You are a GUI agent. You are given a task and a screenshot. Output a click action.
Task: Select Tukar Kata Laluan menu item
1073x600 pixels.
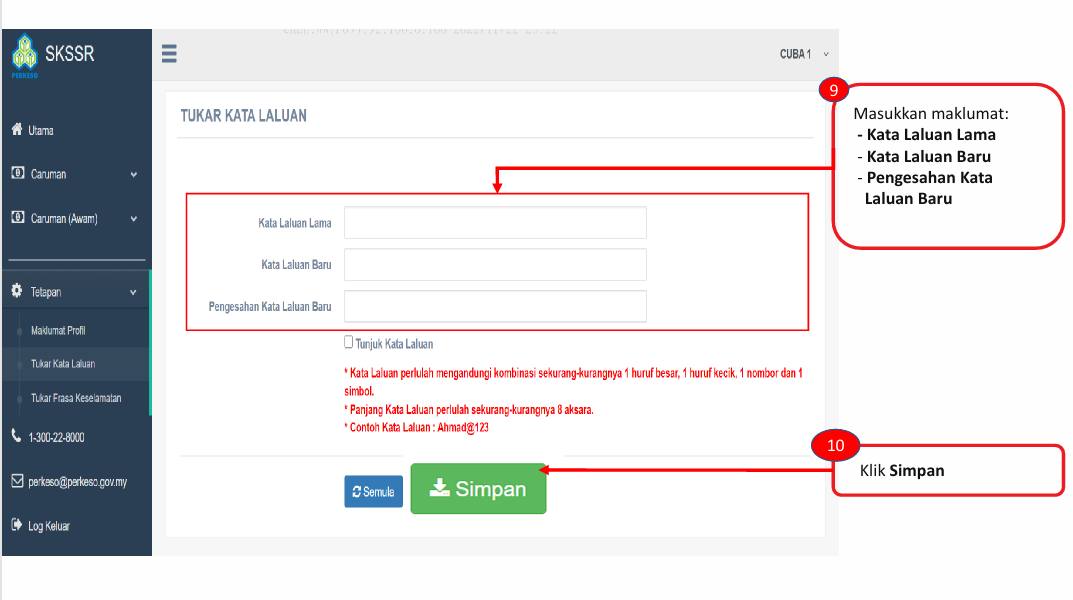[63, 364]
